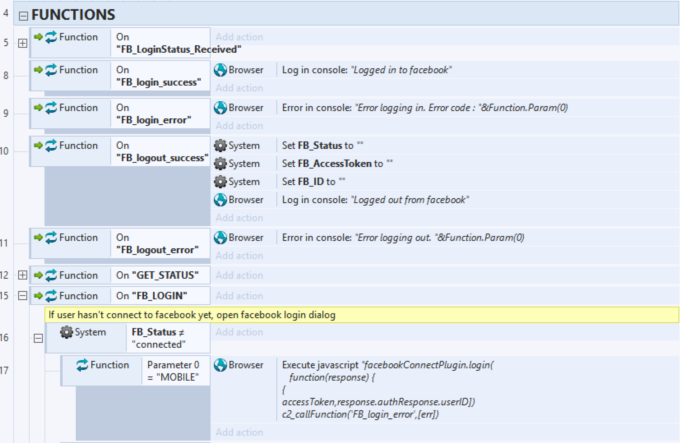Select On "FB_login_success" condition text
Viewport: 680px width, 443px height.
click(159, 76)
